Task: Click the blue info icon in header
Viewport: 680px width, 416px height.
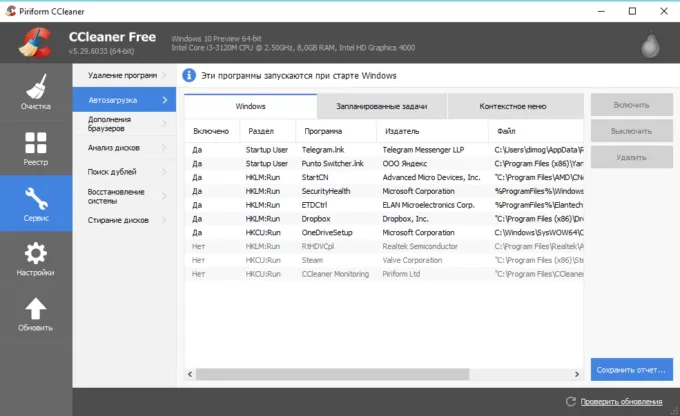Action: tap(190, 75)
